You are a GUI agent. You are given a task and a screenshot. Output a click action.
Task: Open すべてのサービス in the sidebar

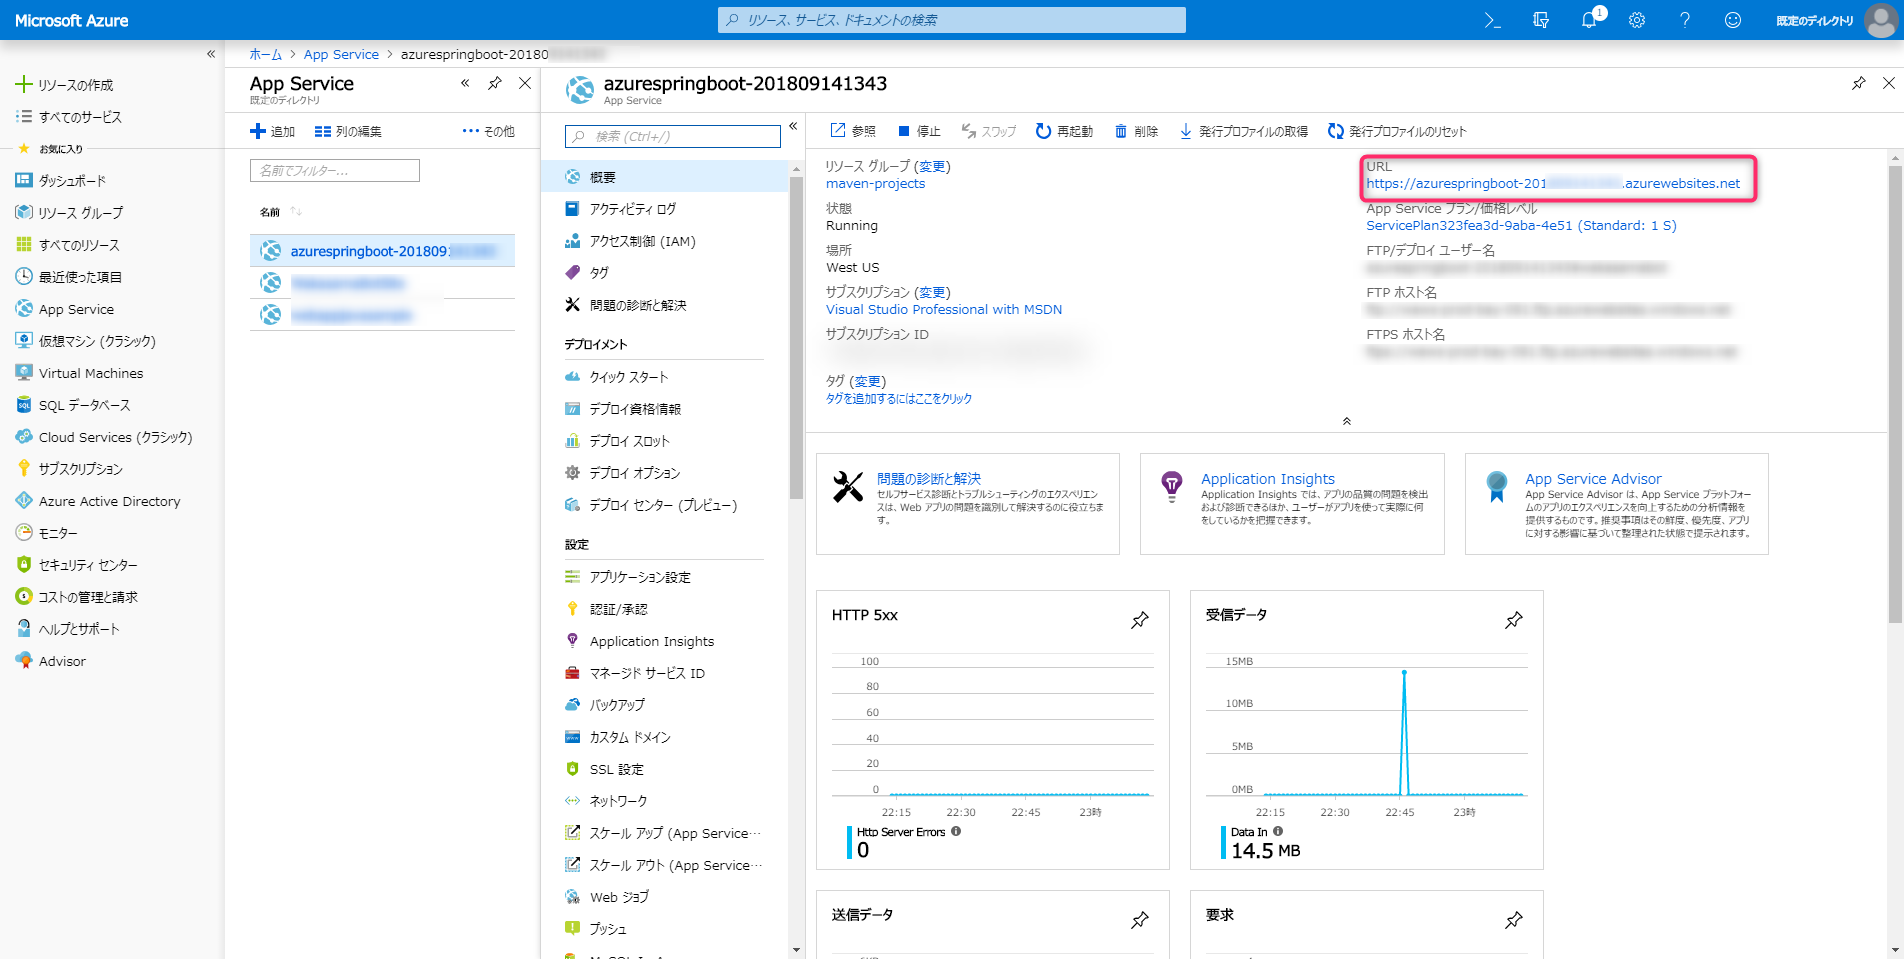[x=69, y=117]
